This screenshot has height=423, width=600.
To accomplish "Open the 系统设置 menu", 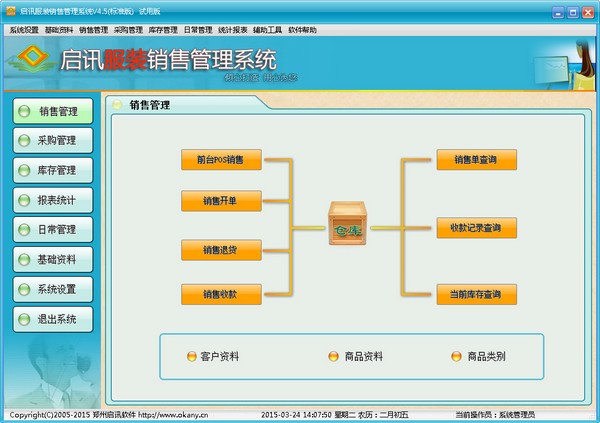I will pyautogui.click(x=24, y=30).
